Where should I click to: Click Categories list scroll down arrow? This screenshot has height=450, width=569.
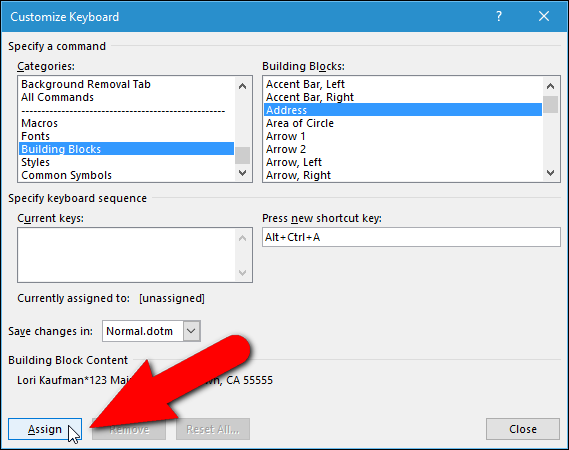[x=242, y=173]
